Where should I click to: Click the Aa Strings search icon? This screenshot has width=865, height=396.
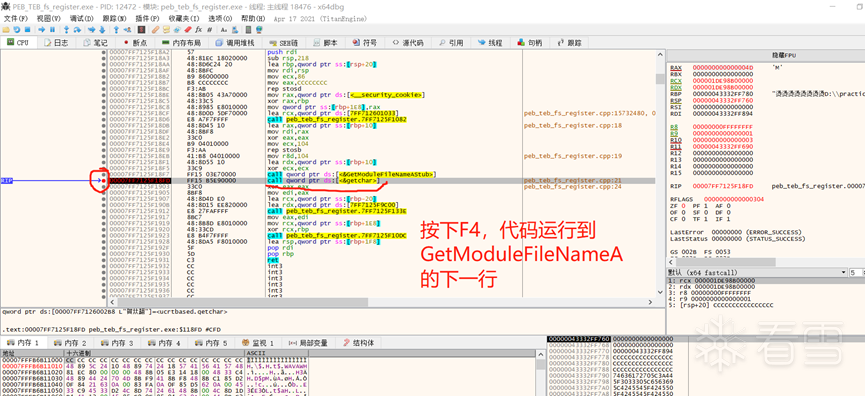point(224,29)
